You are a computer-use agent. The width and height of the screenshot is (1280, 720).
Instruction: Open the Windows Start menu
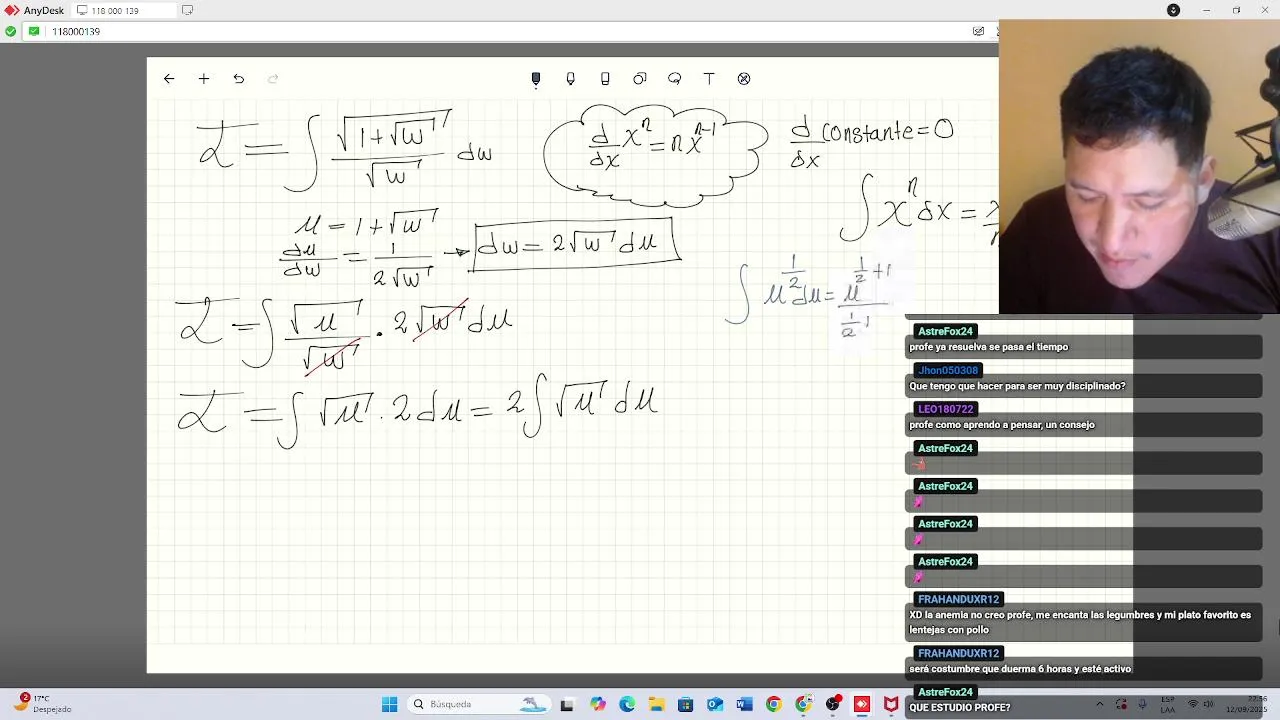coord(389,704)
